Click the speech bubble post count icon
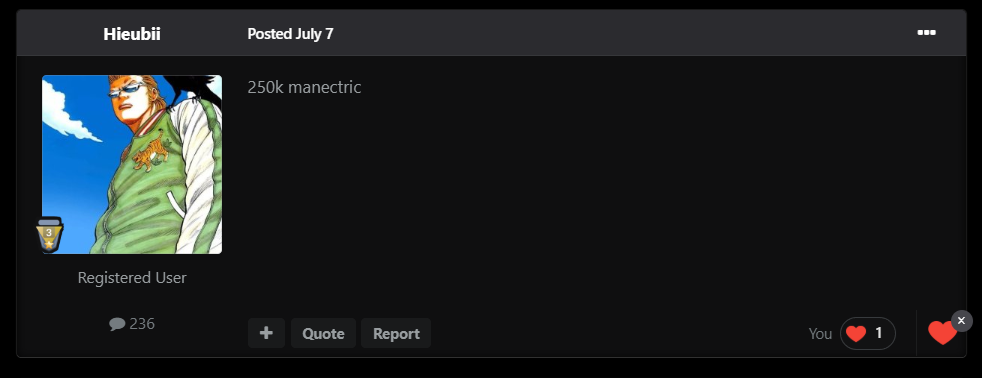Viewport: 982px width, 378px height. [117, 324]
